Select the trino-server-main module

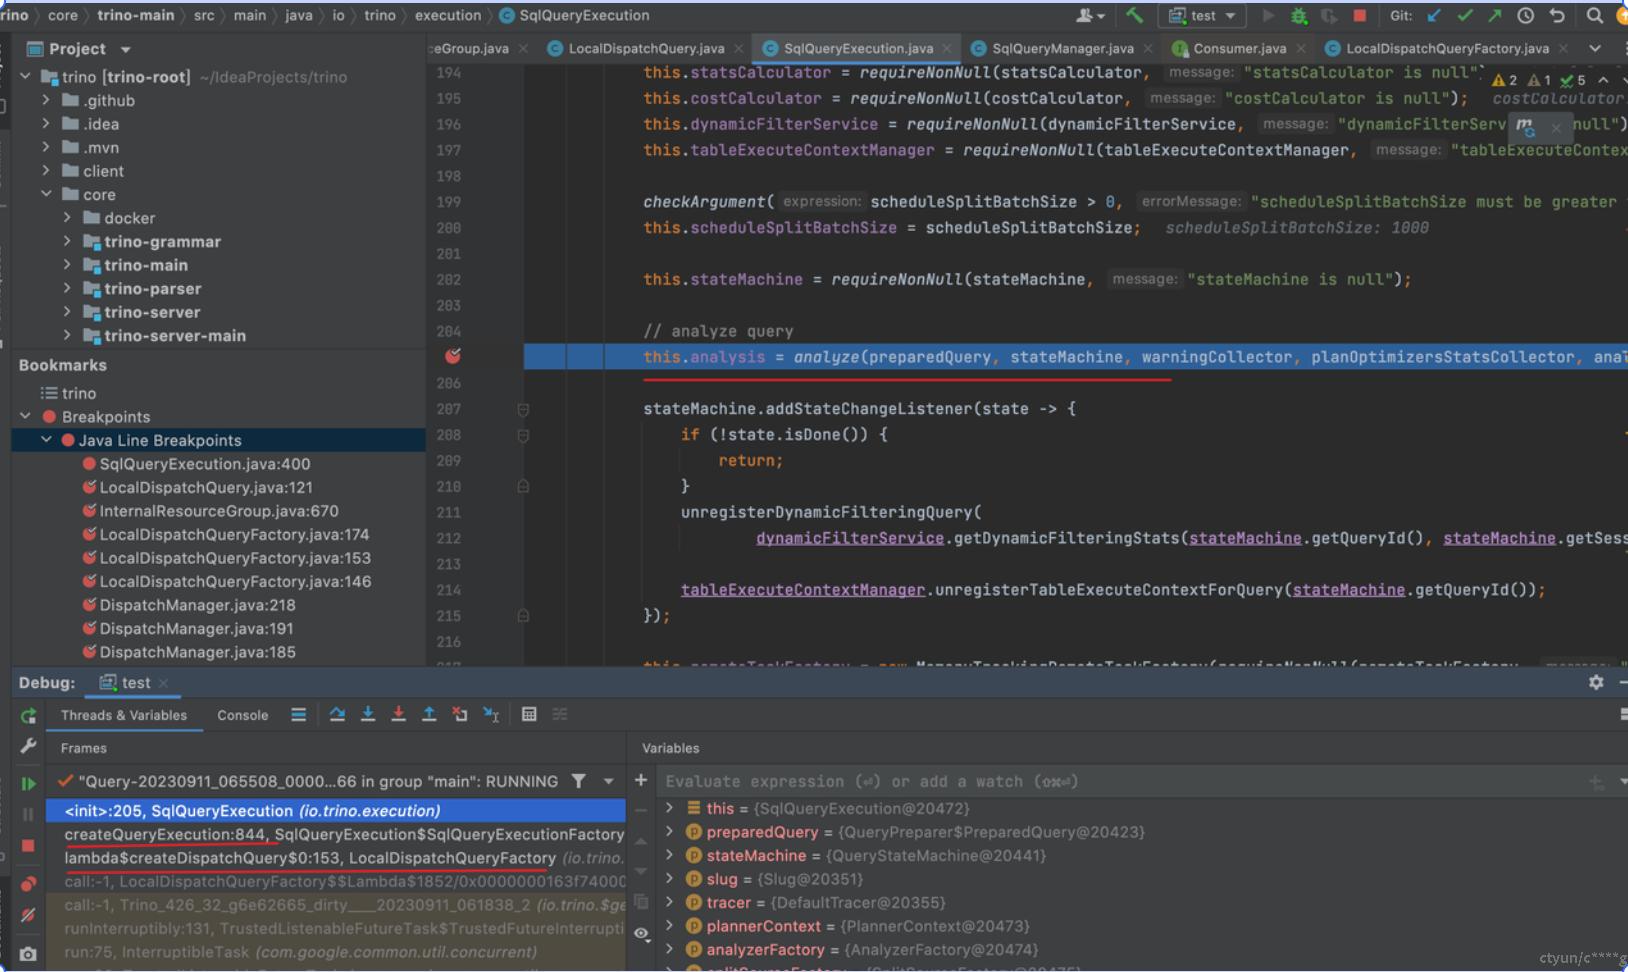(174, 335)
